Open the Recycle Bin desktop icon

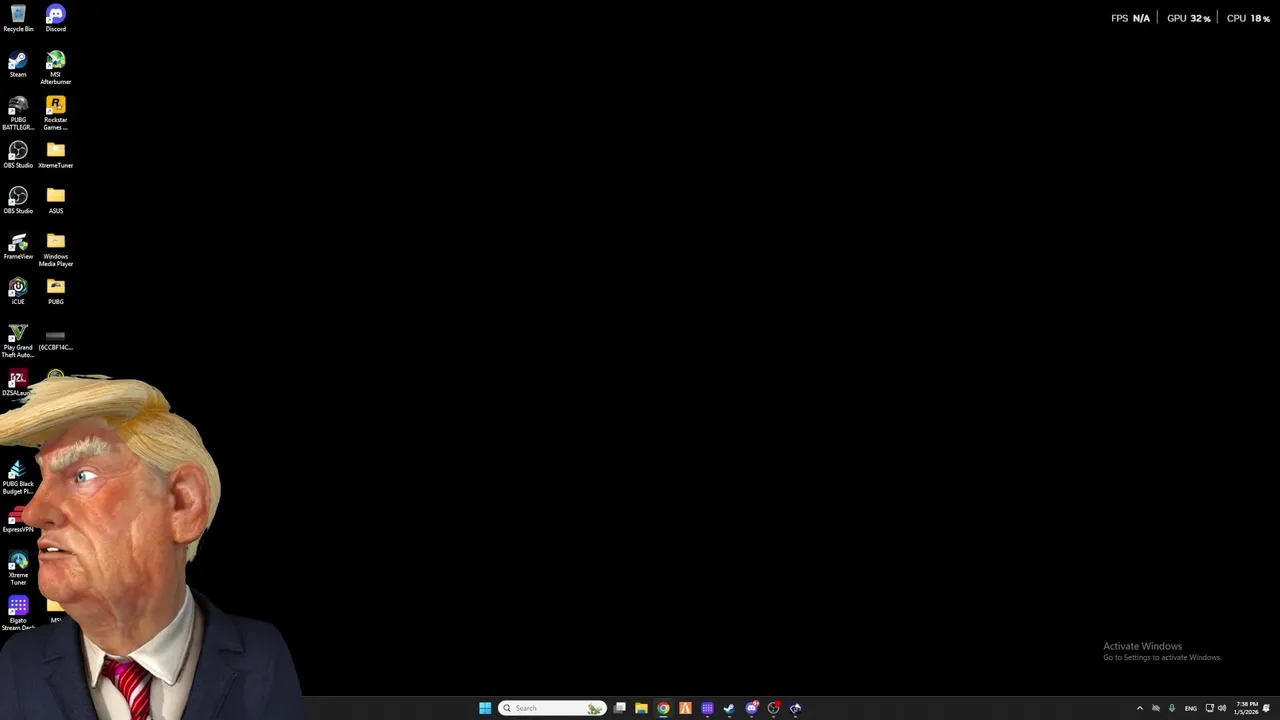tap(18, 18)
